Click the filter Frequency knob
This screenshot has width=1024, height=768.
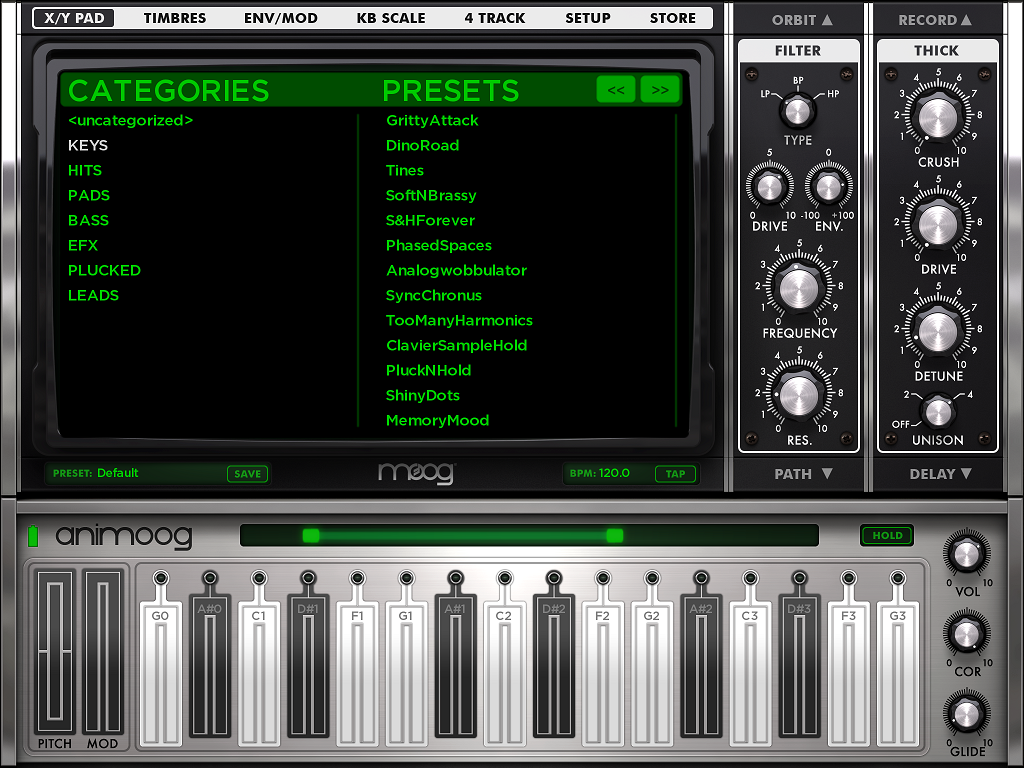point(798,289)
